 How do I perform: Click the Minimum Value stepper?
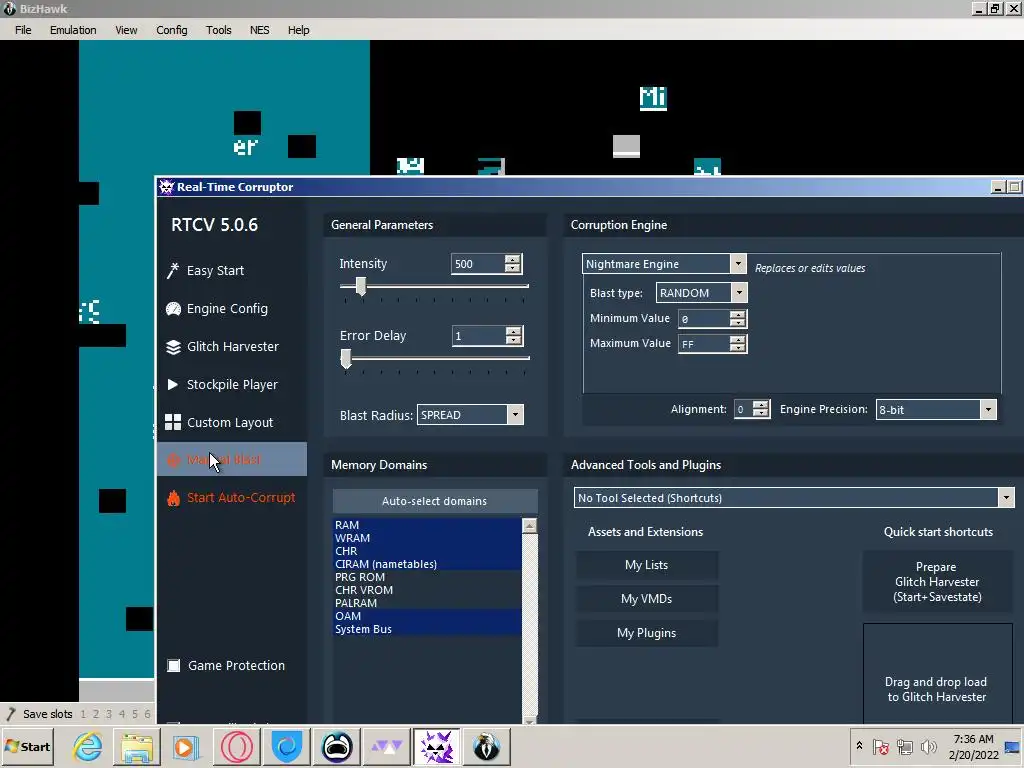coord(738,319)
